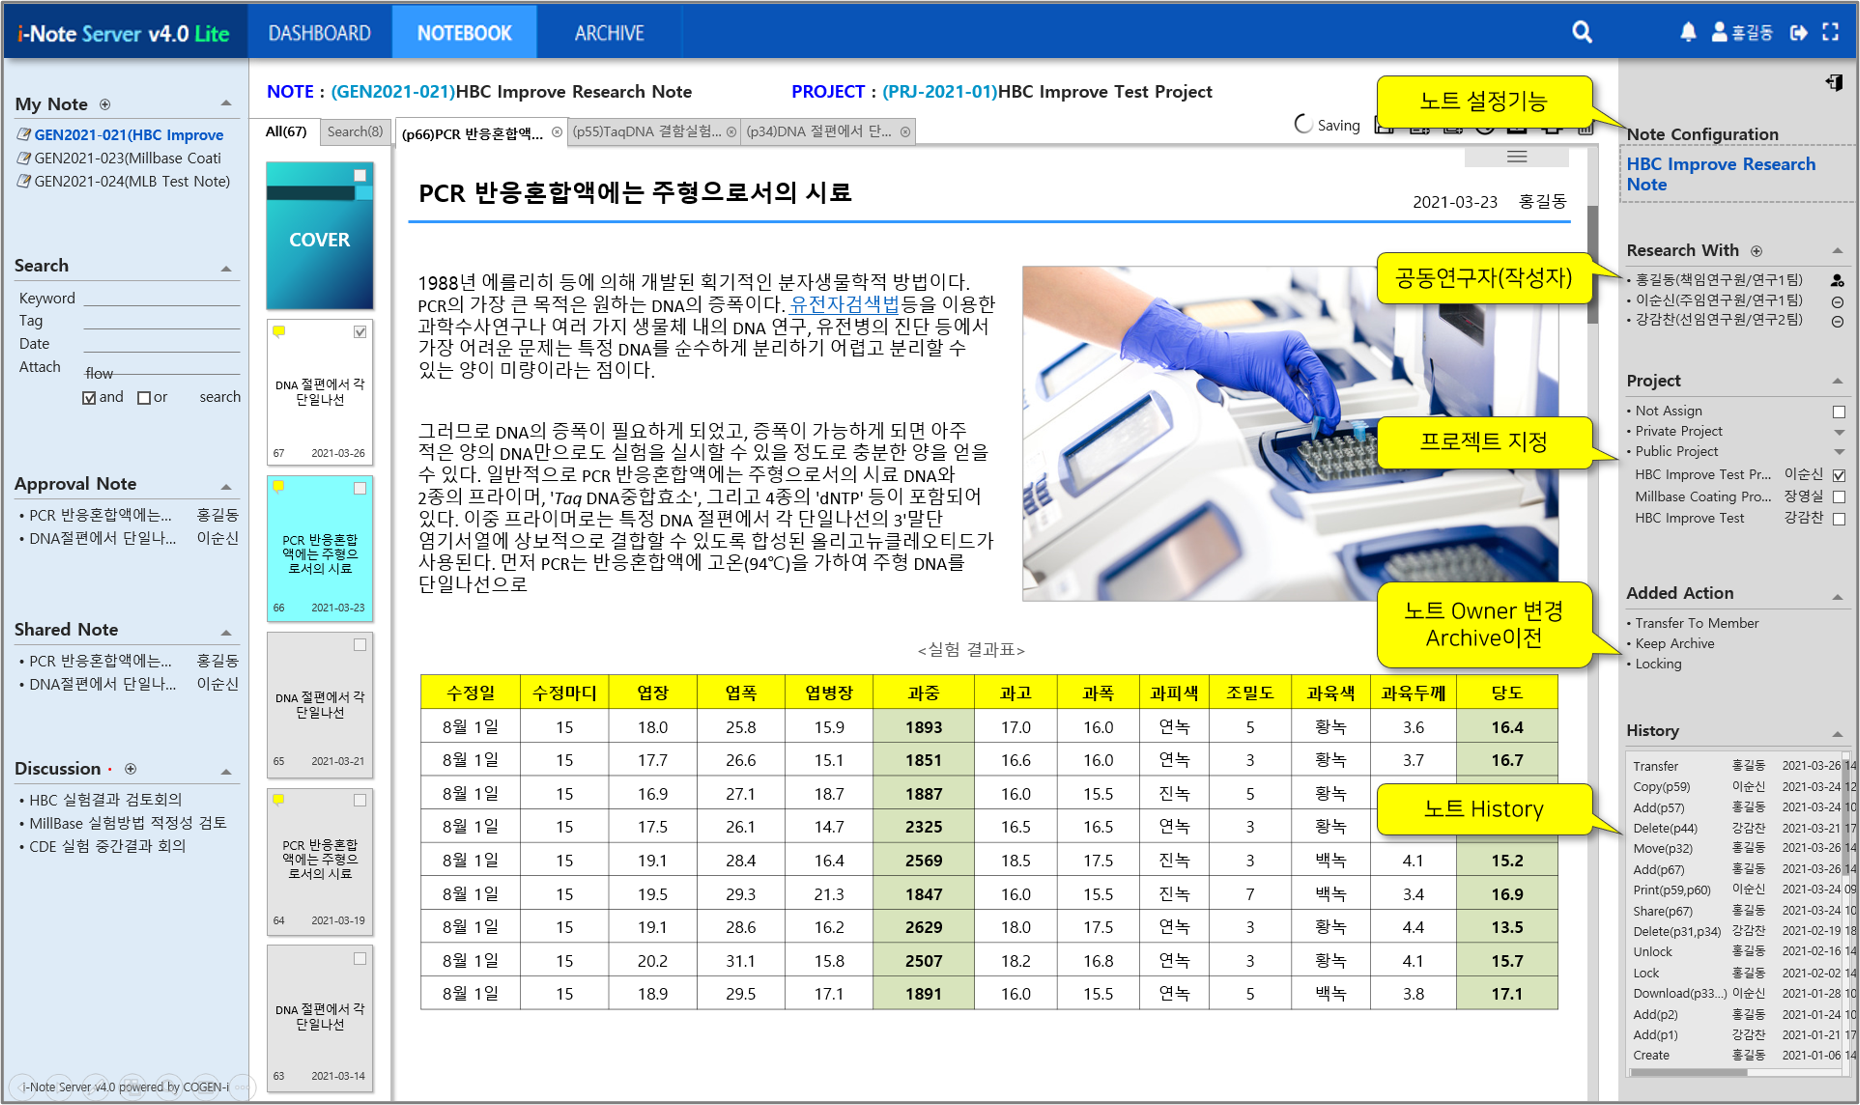Check the page 65 thumbnail checkbox
Viewport: 1860px width, 1105px height.
[360, 645]
